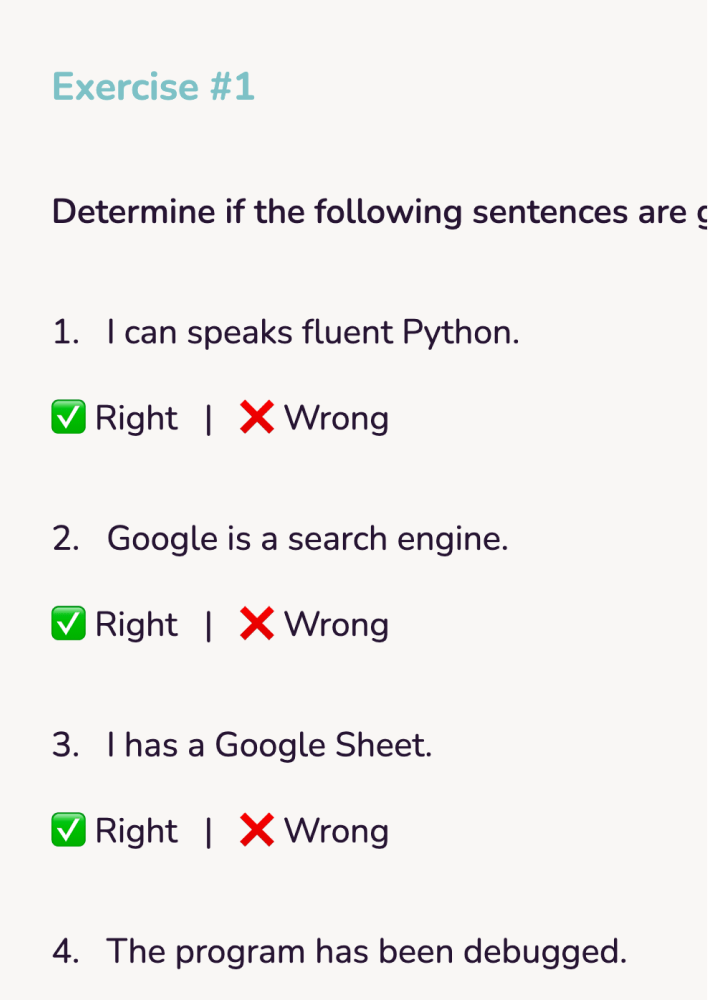Image resolution: width=708 pixels, height=1000 pixels.
Task: Pick the "Wrong" label for "I has a Google Sheet"
Action: (336, 831)
